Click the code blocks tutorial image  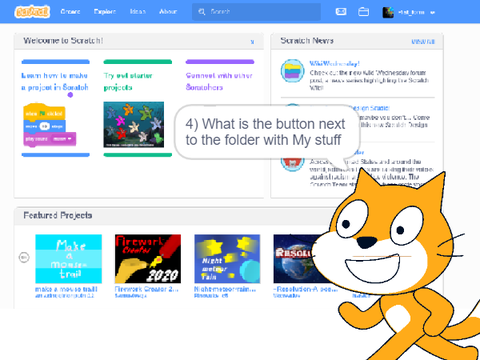point(50,126)
